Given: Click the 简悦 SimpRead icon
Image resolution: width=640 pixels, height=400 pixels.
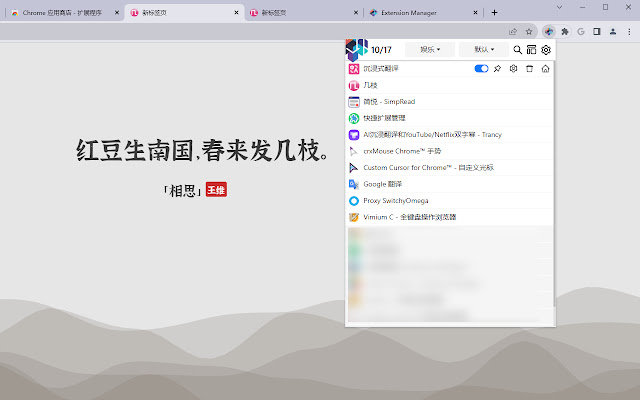Looking at the screenshot, I should pyautogui.click(x=354, y=102).
